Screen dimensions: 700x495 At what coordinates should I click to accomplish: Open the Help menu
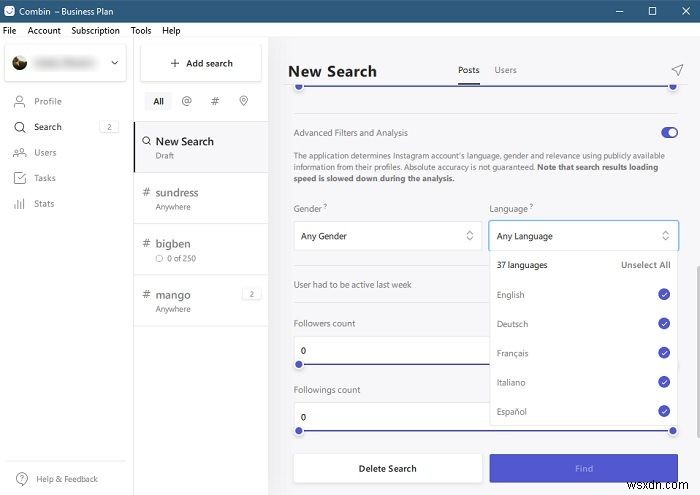coord(171,30)
